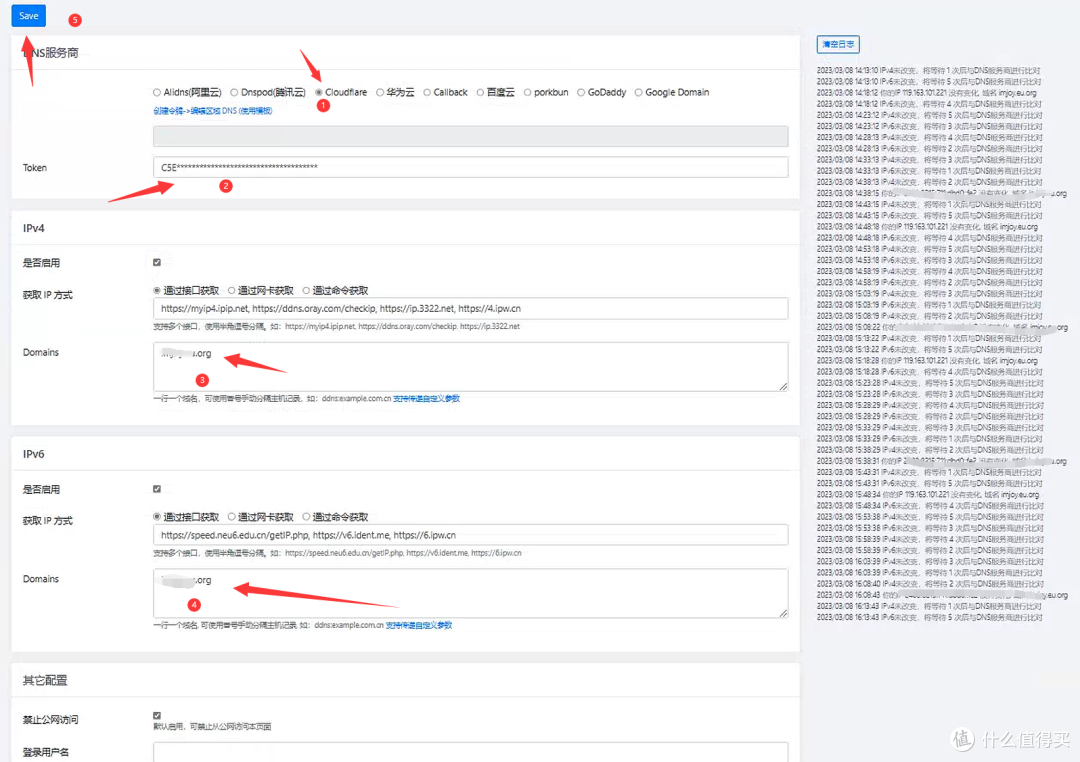Screen dimensions: 1080x762
Task: Select IPv4 通过命令获取 method
Action: 306,291
